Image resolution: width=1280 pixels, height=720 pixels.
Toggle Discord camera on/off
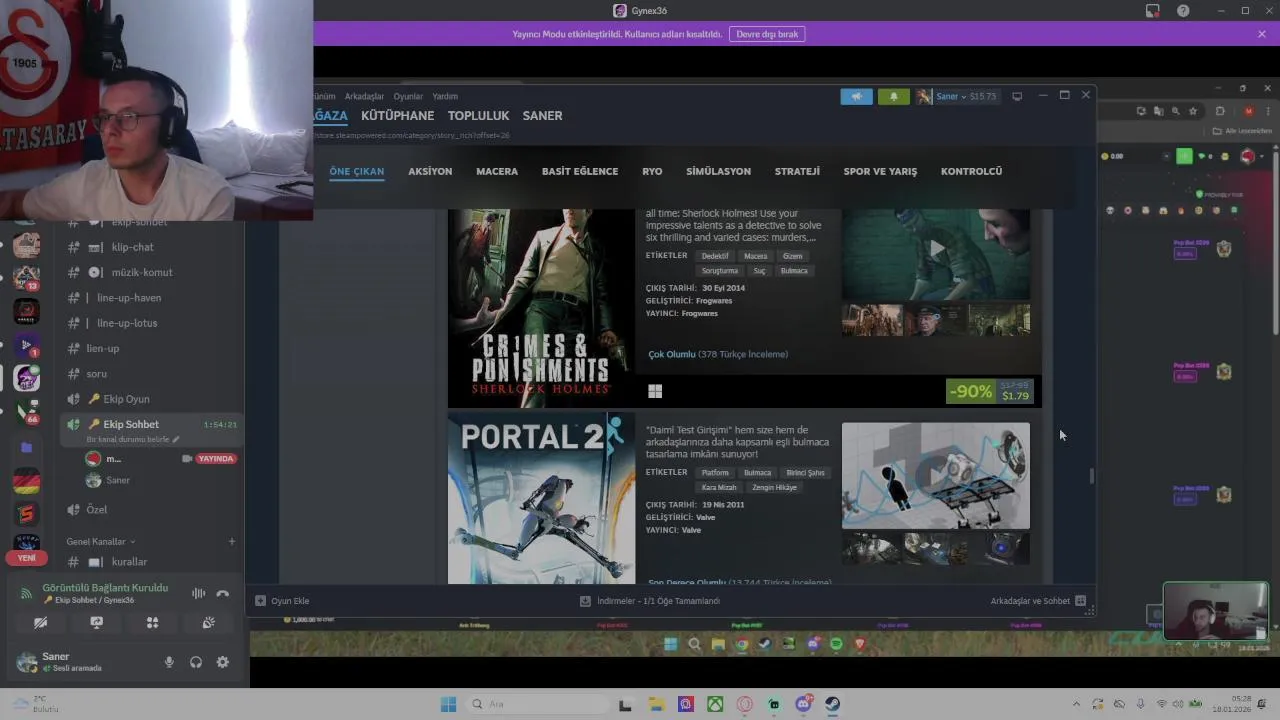(x=40, y=622)
